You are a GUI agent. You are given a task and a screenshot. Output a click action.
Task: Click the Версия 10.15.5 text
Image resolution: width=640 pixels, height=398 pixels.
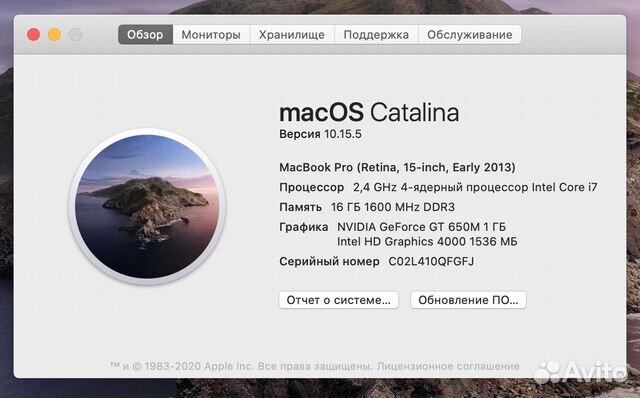click(320, 134)
